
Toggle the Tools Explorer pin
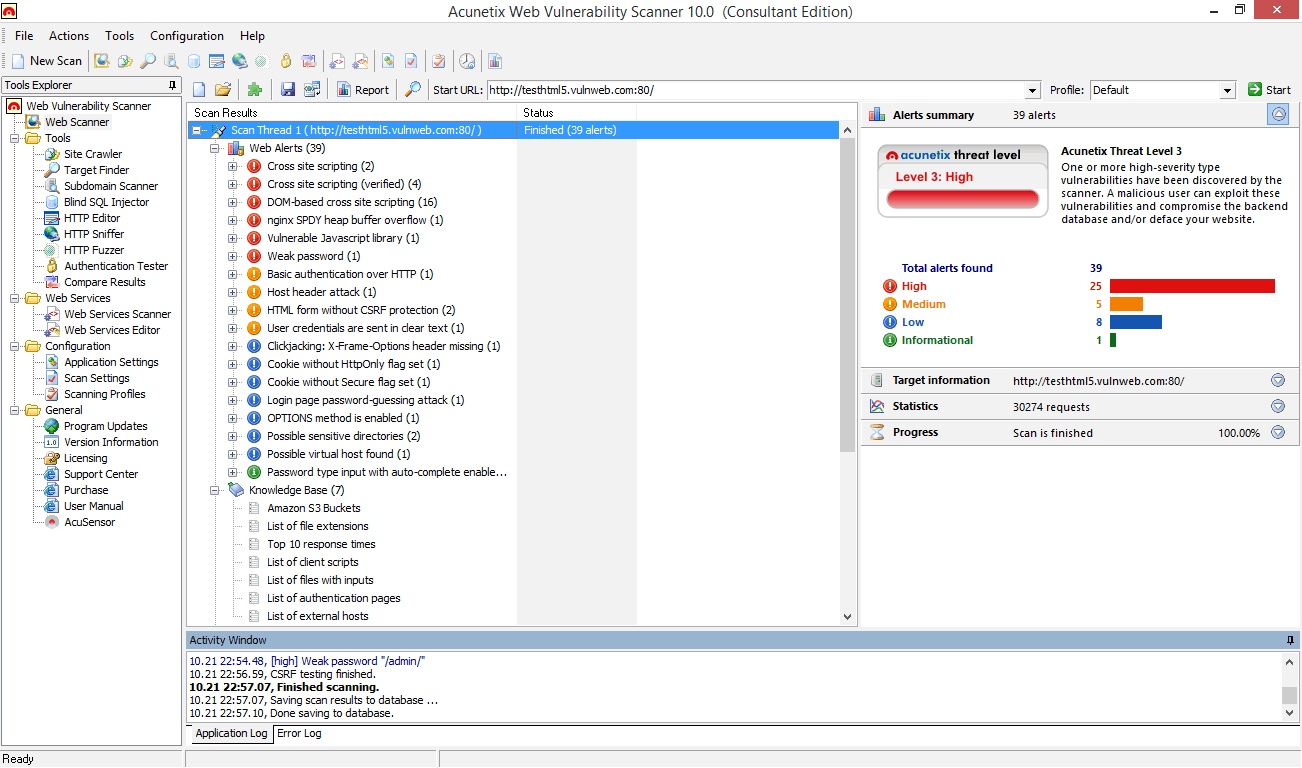pyautogui.click(x=173, y=85)
